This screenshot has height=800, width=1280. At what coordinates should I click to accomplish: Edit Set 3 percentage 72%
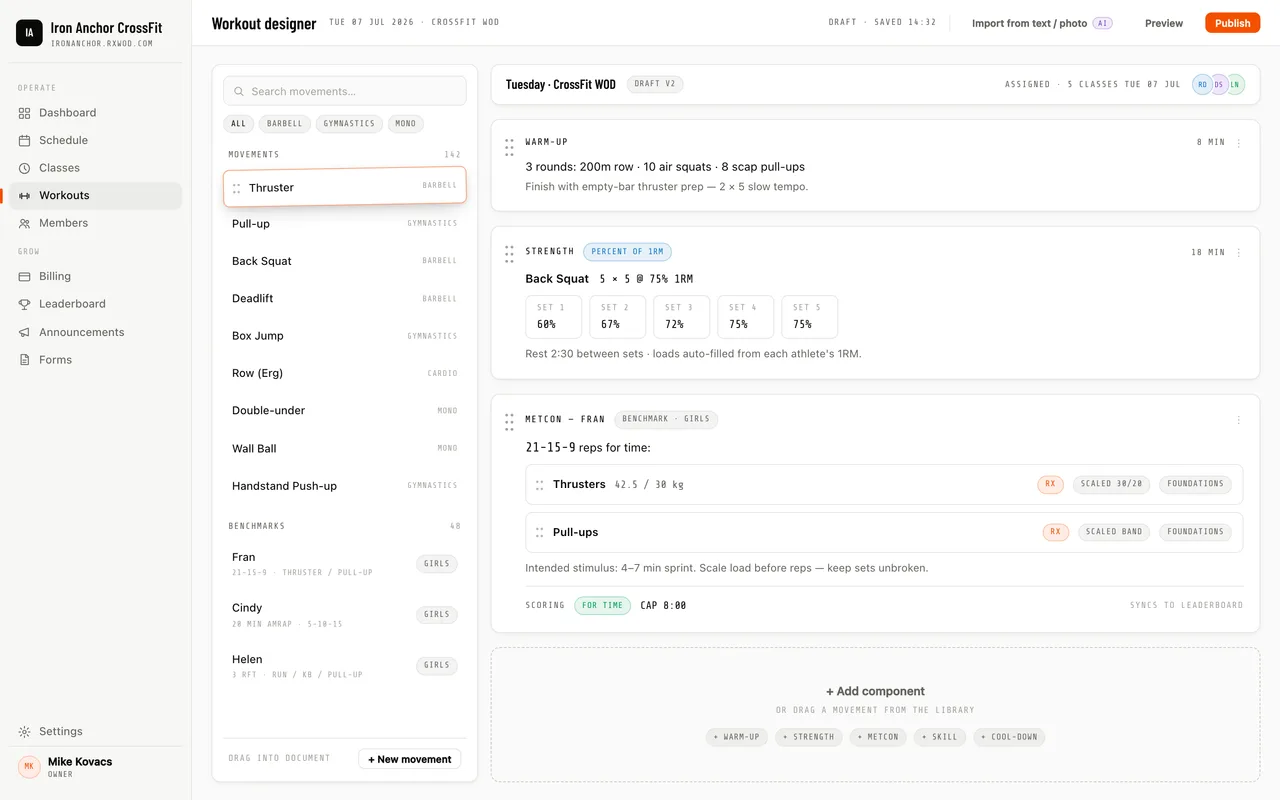(682, 317)
